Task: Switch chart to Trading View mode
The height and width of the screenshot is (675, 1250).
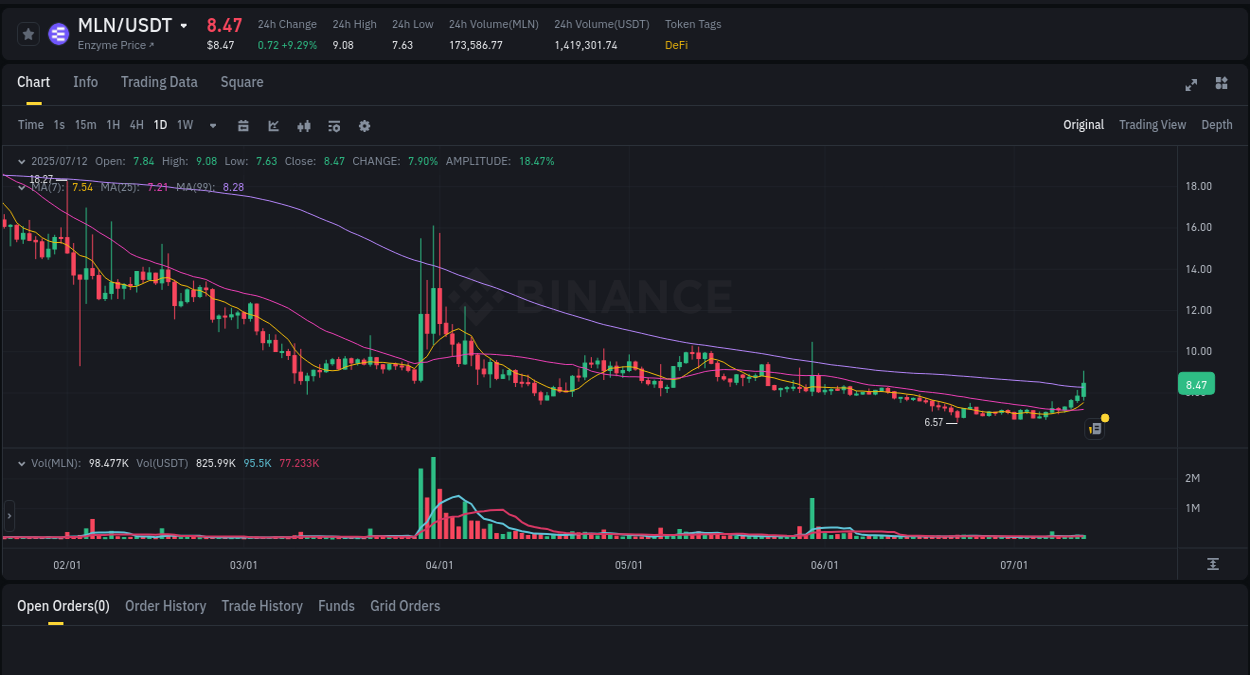Action: click(1152, 125)
